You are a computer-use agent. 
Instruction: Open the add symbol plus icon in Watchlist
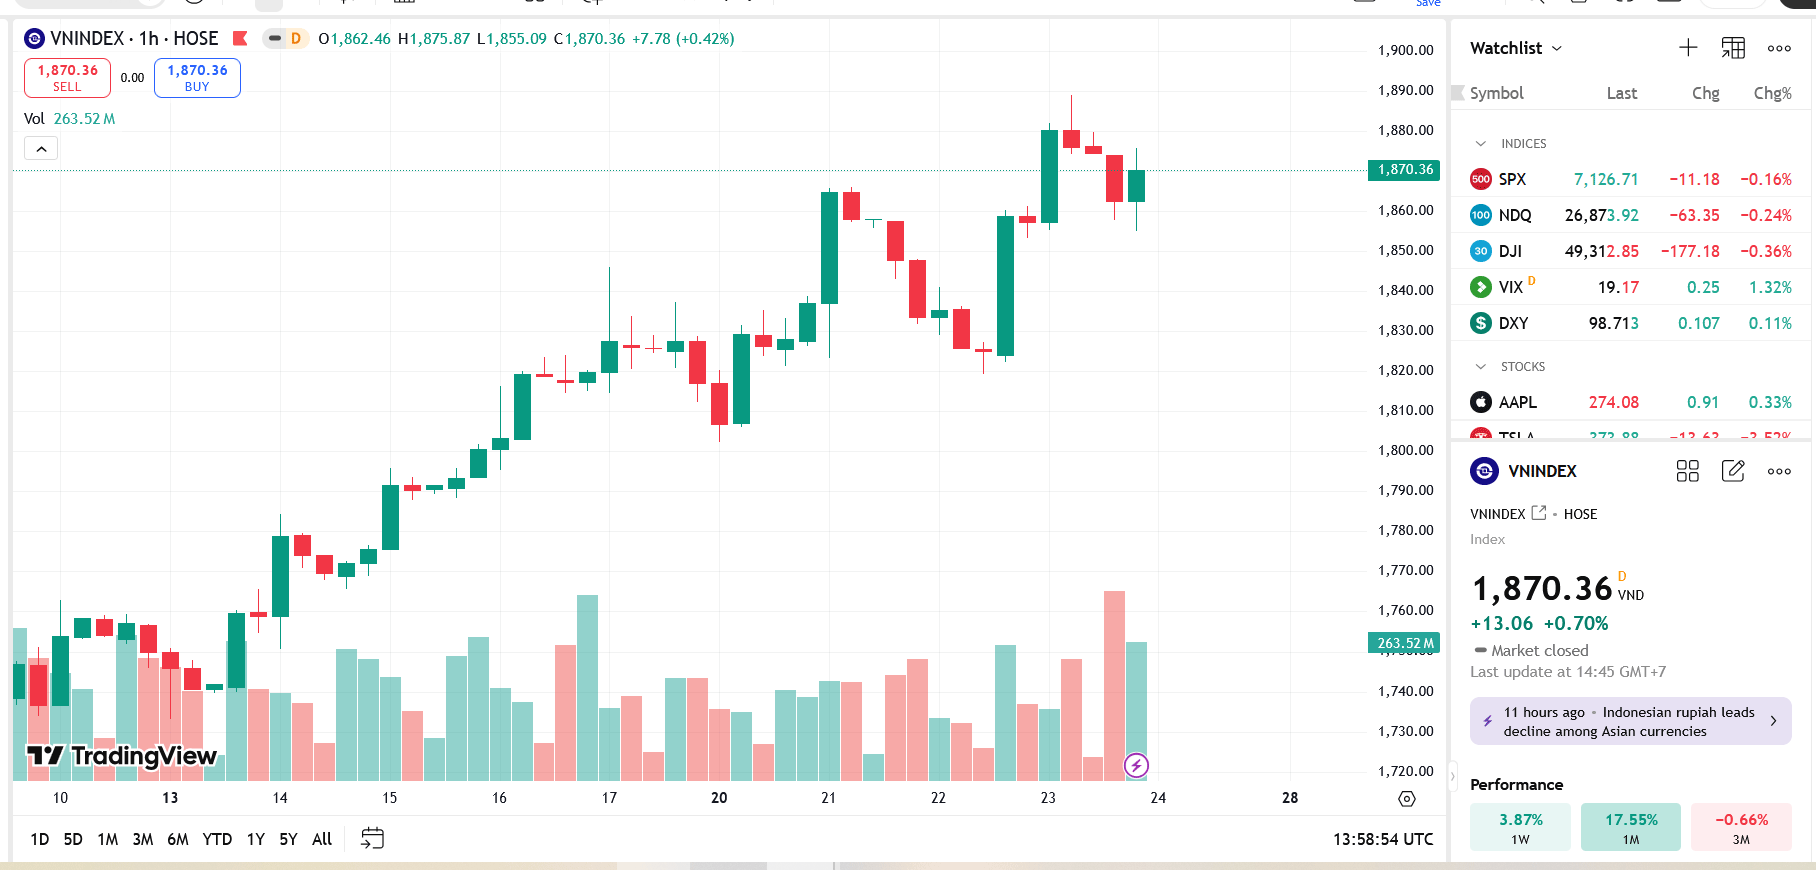coord(1687,47)
